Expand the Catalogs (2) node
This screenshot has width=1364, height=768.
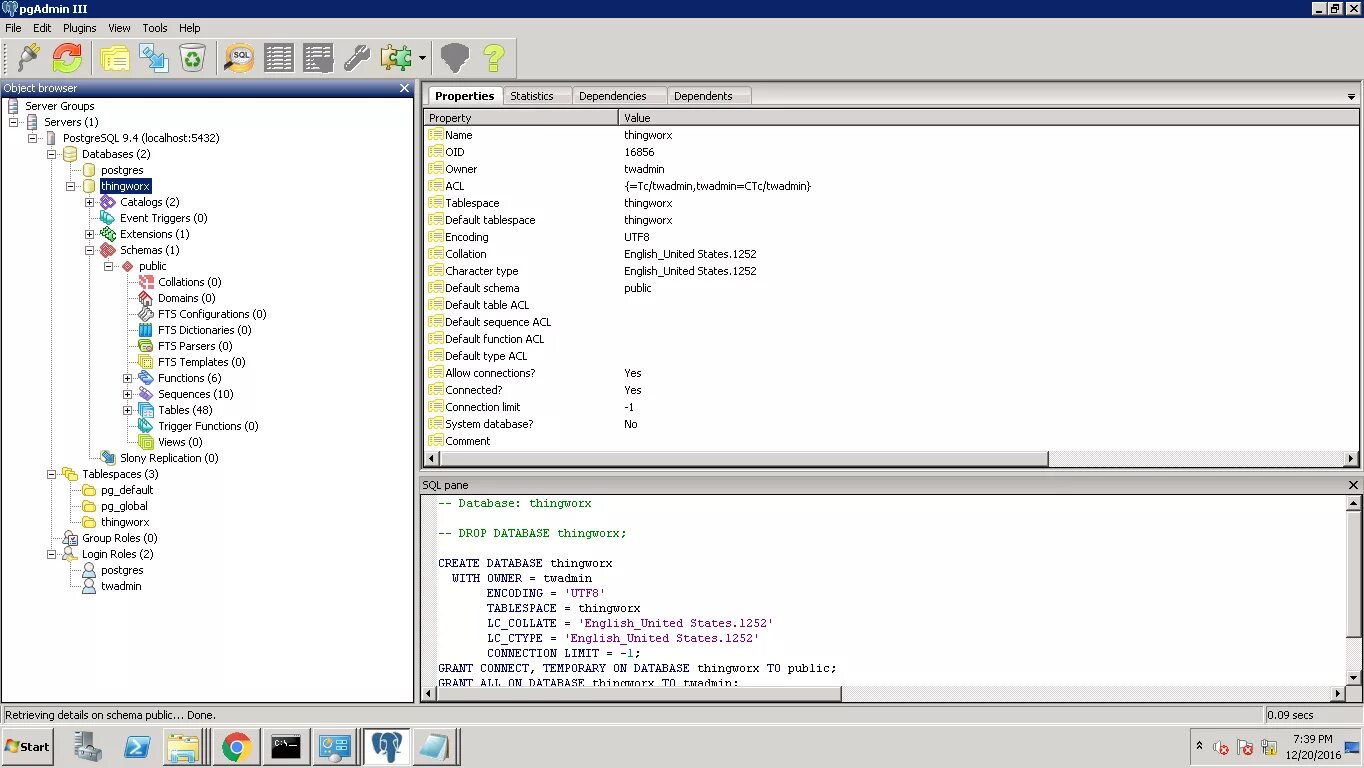[x=90, y=202]
